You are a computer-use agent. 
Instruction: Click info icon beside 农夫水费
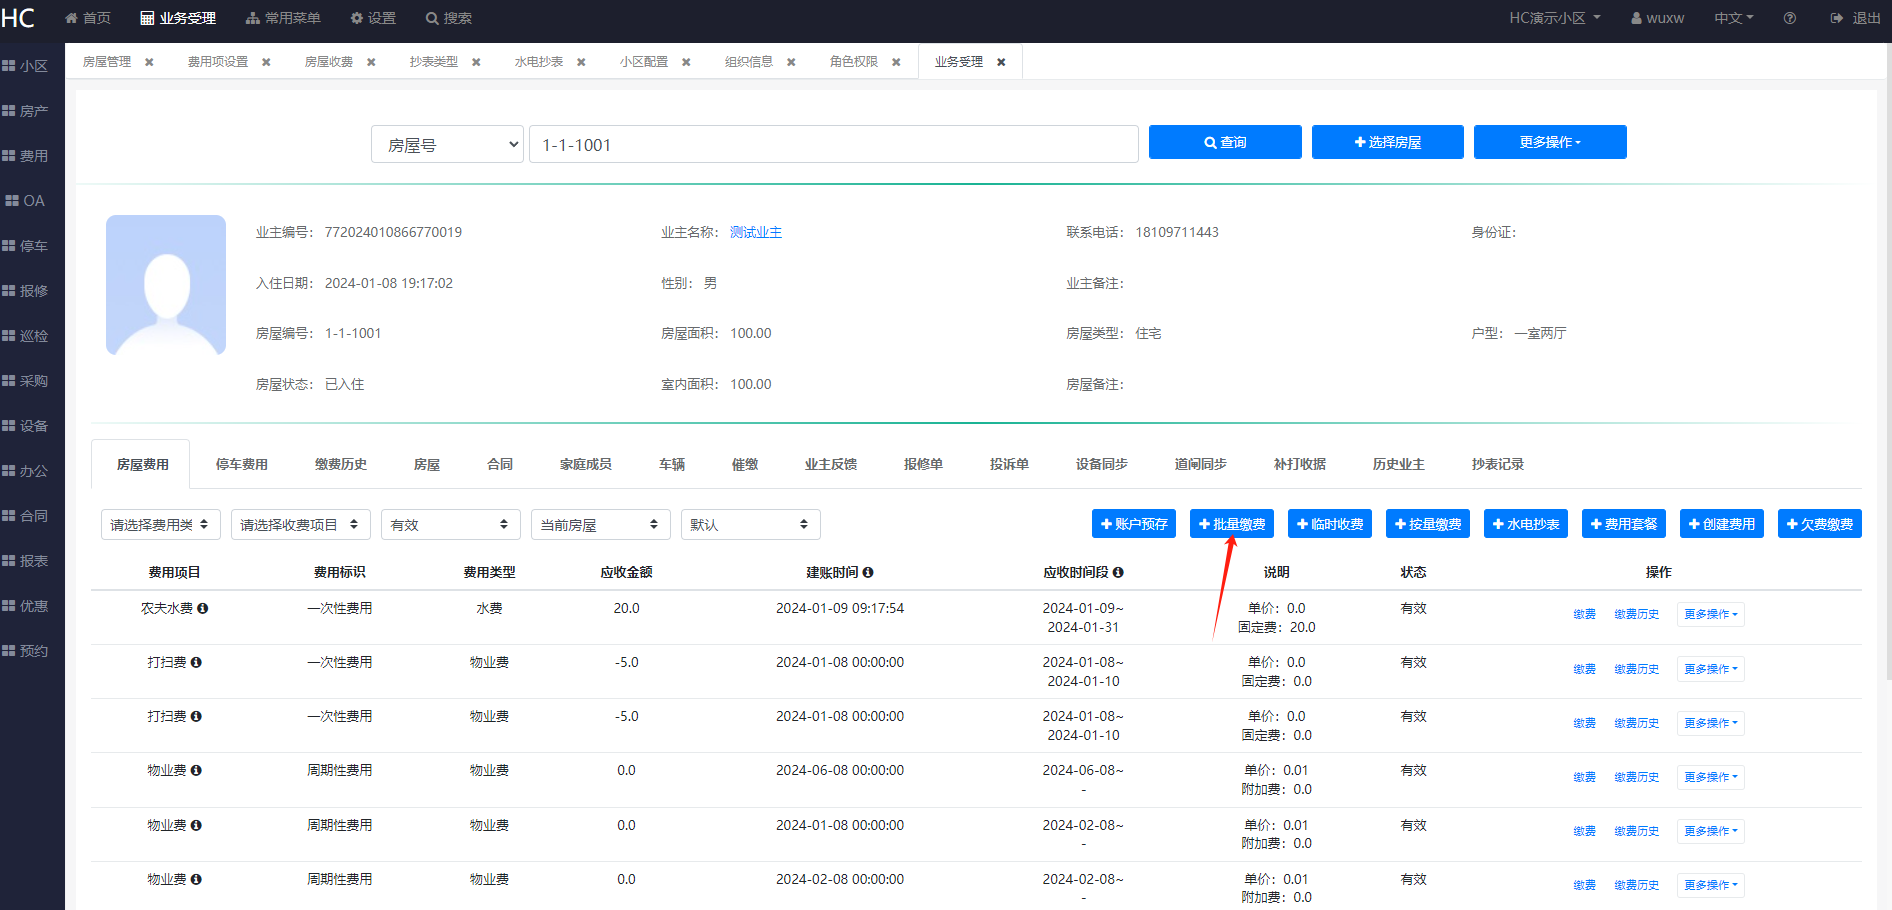(x=203, y=608)
